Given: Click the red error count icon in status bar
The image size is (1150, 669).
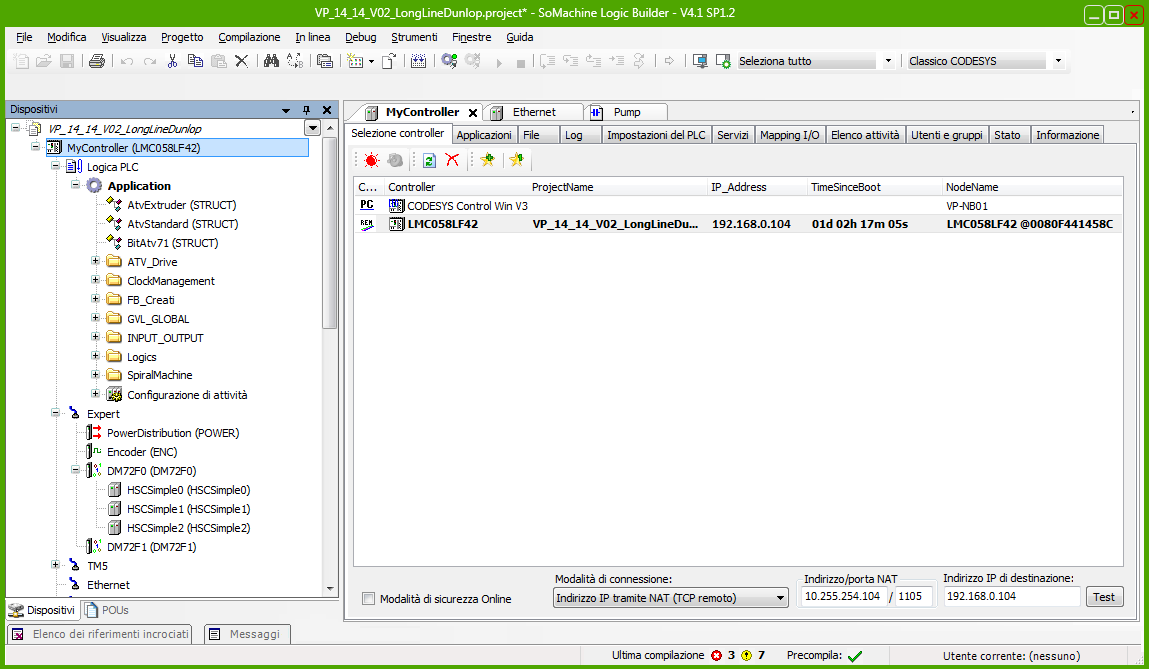Looking at the screenshot, I should 717,656.
